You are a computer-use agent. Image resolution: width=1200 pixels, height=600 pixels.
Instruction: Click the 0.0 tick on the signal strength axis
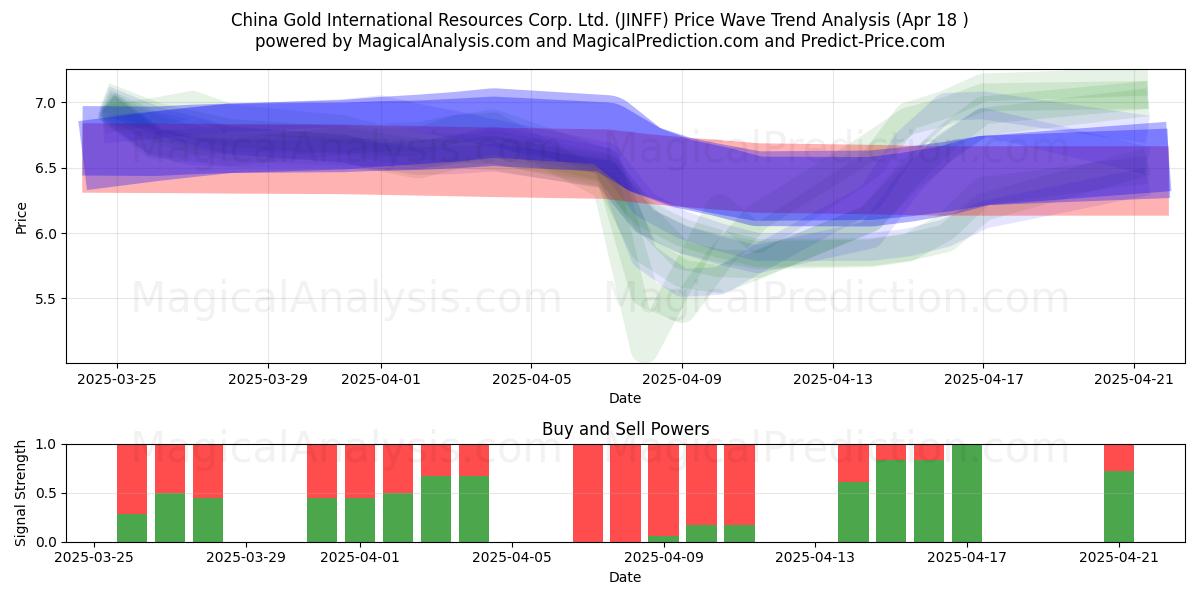click(46, 542)
